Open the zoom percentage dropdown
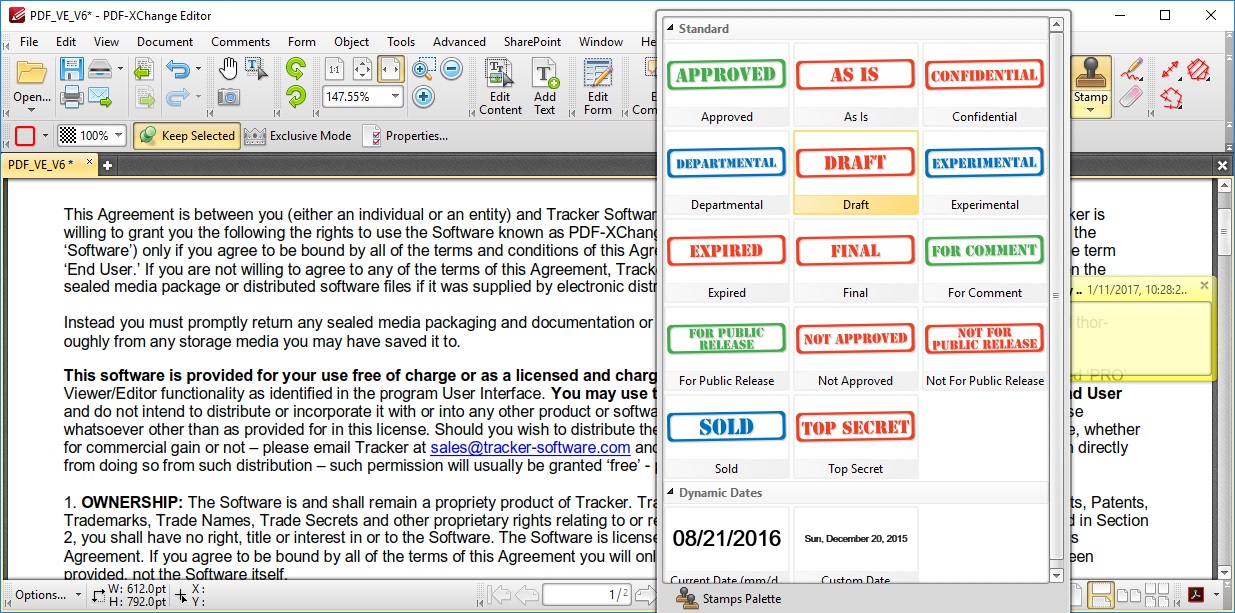 [x=395, y=96]
